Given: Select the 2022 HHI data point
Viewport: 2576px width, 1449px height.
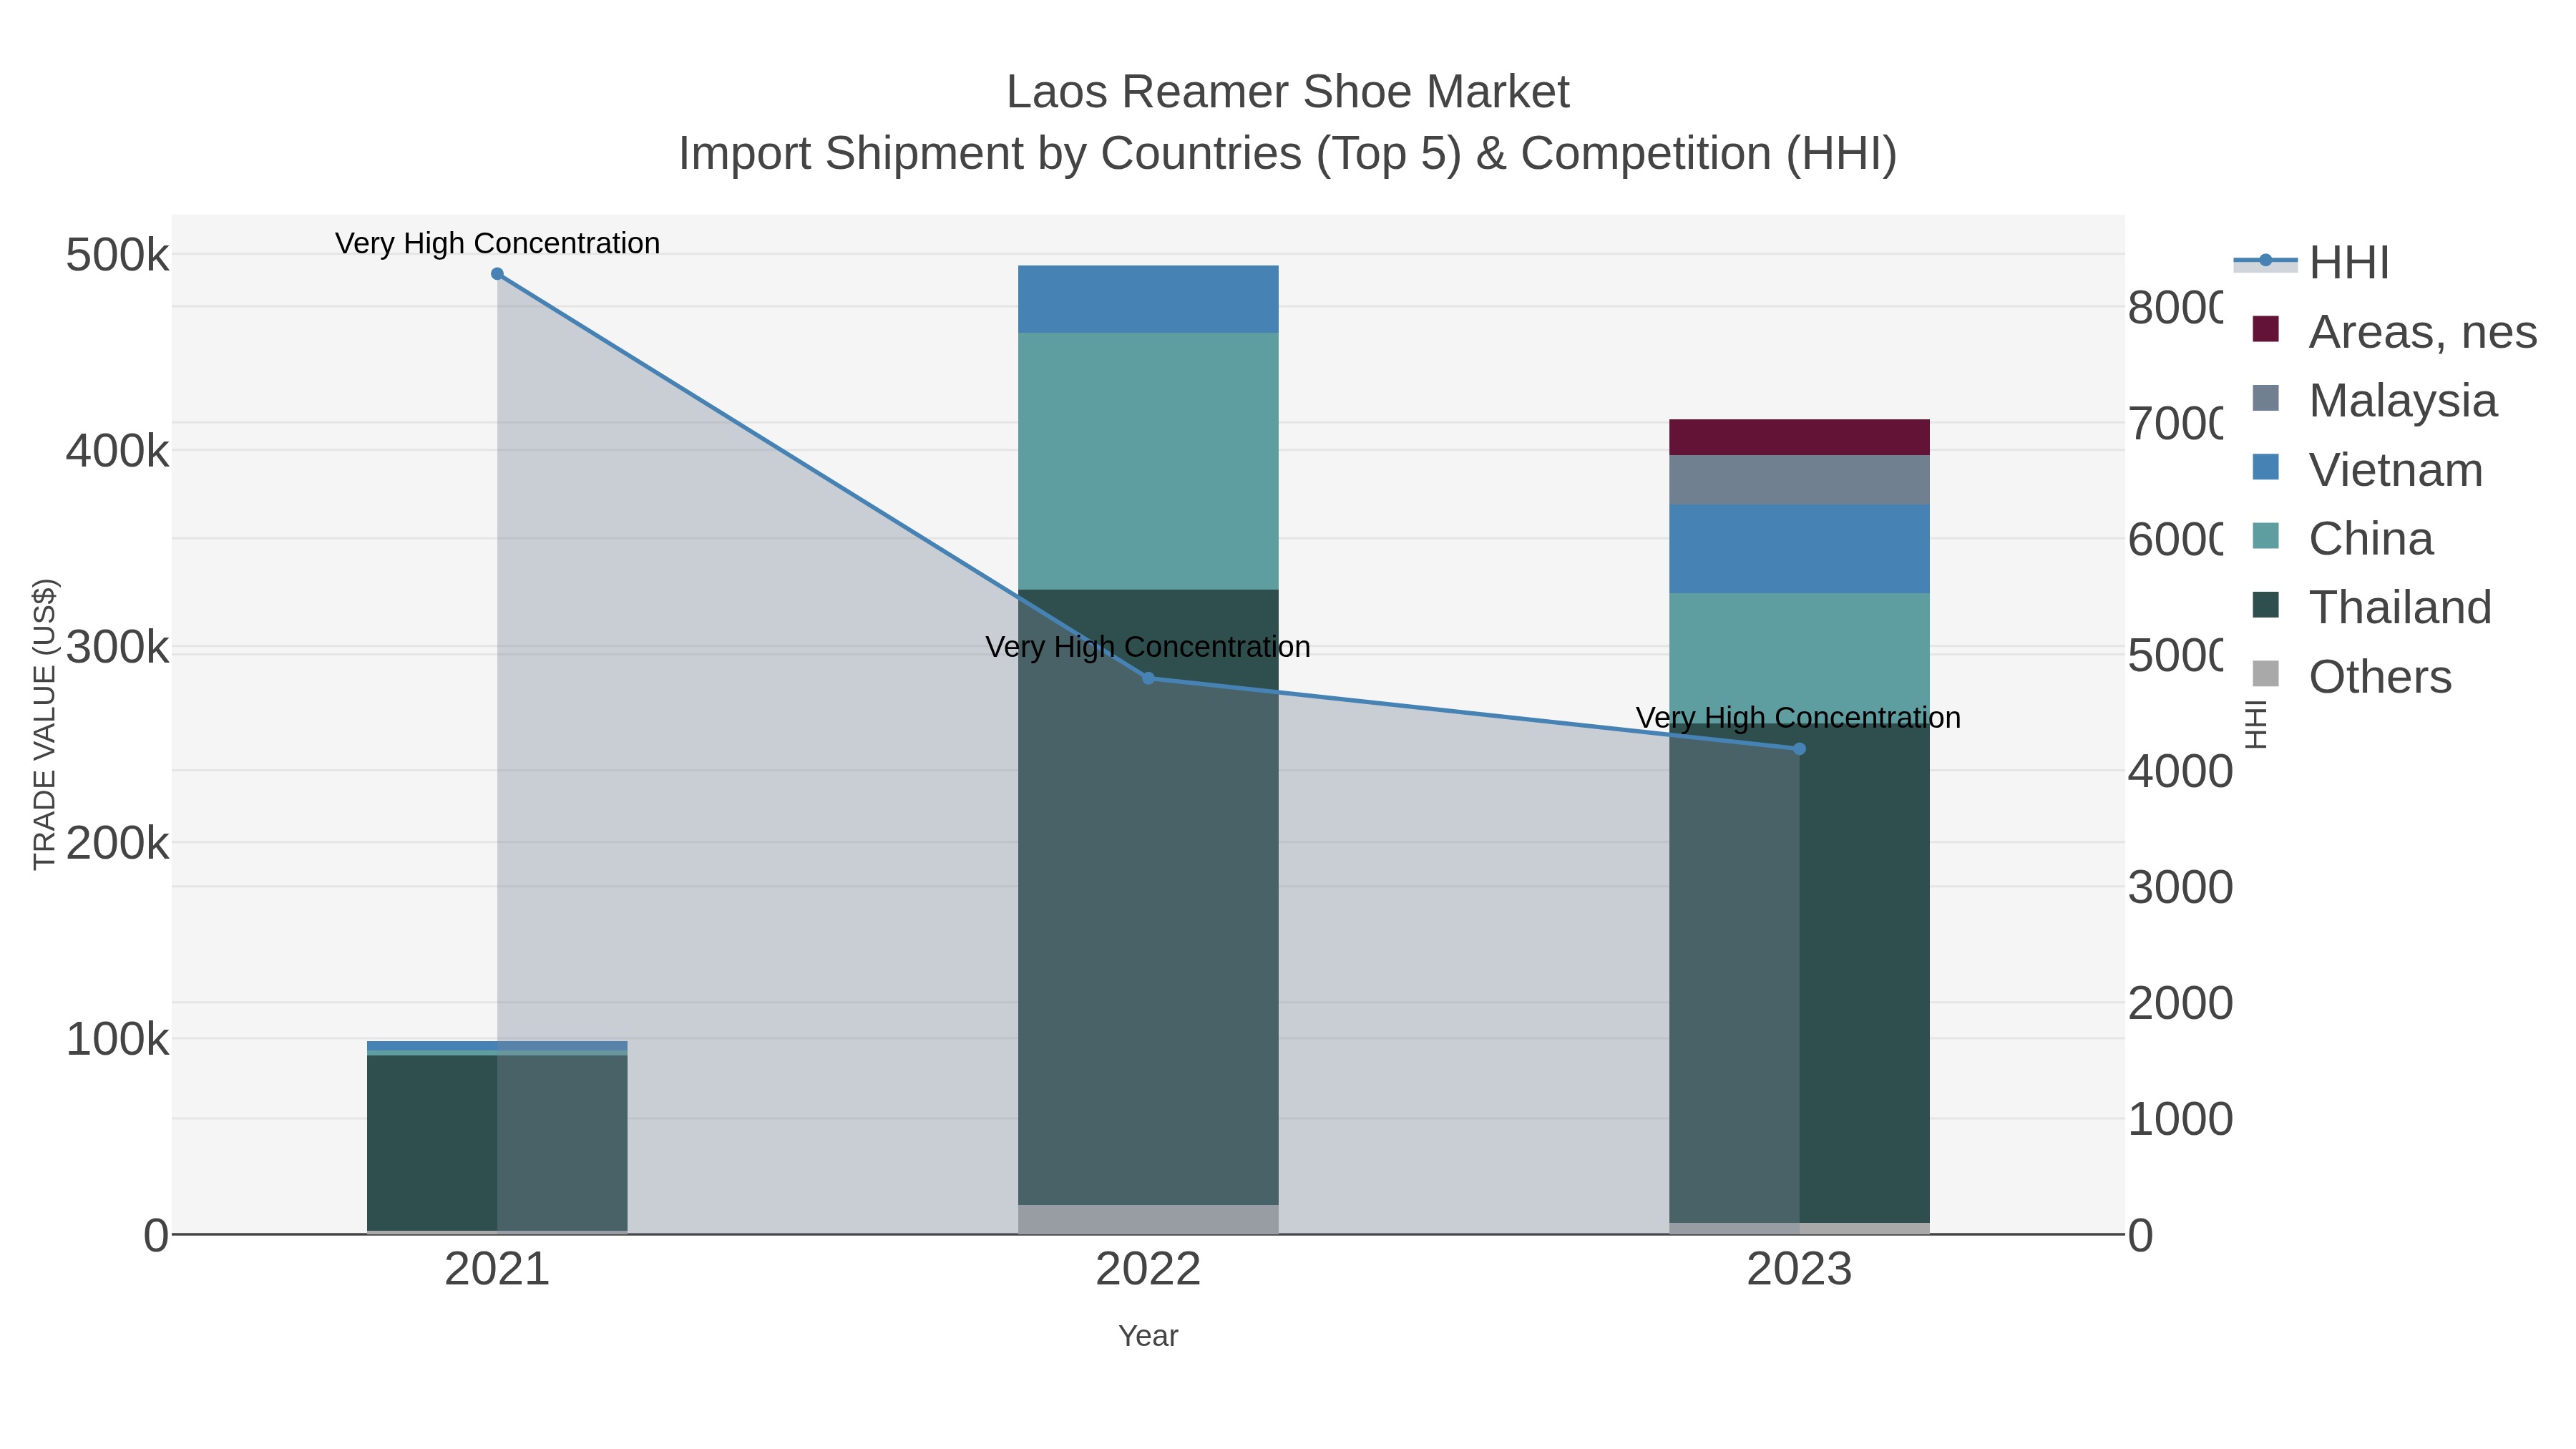Looking at the screenshot, I should tap(1148, 678).
